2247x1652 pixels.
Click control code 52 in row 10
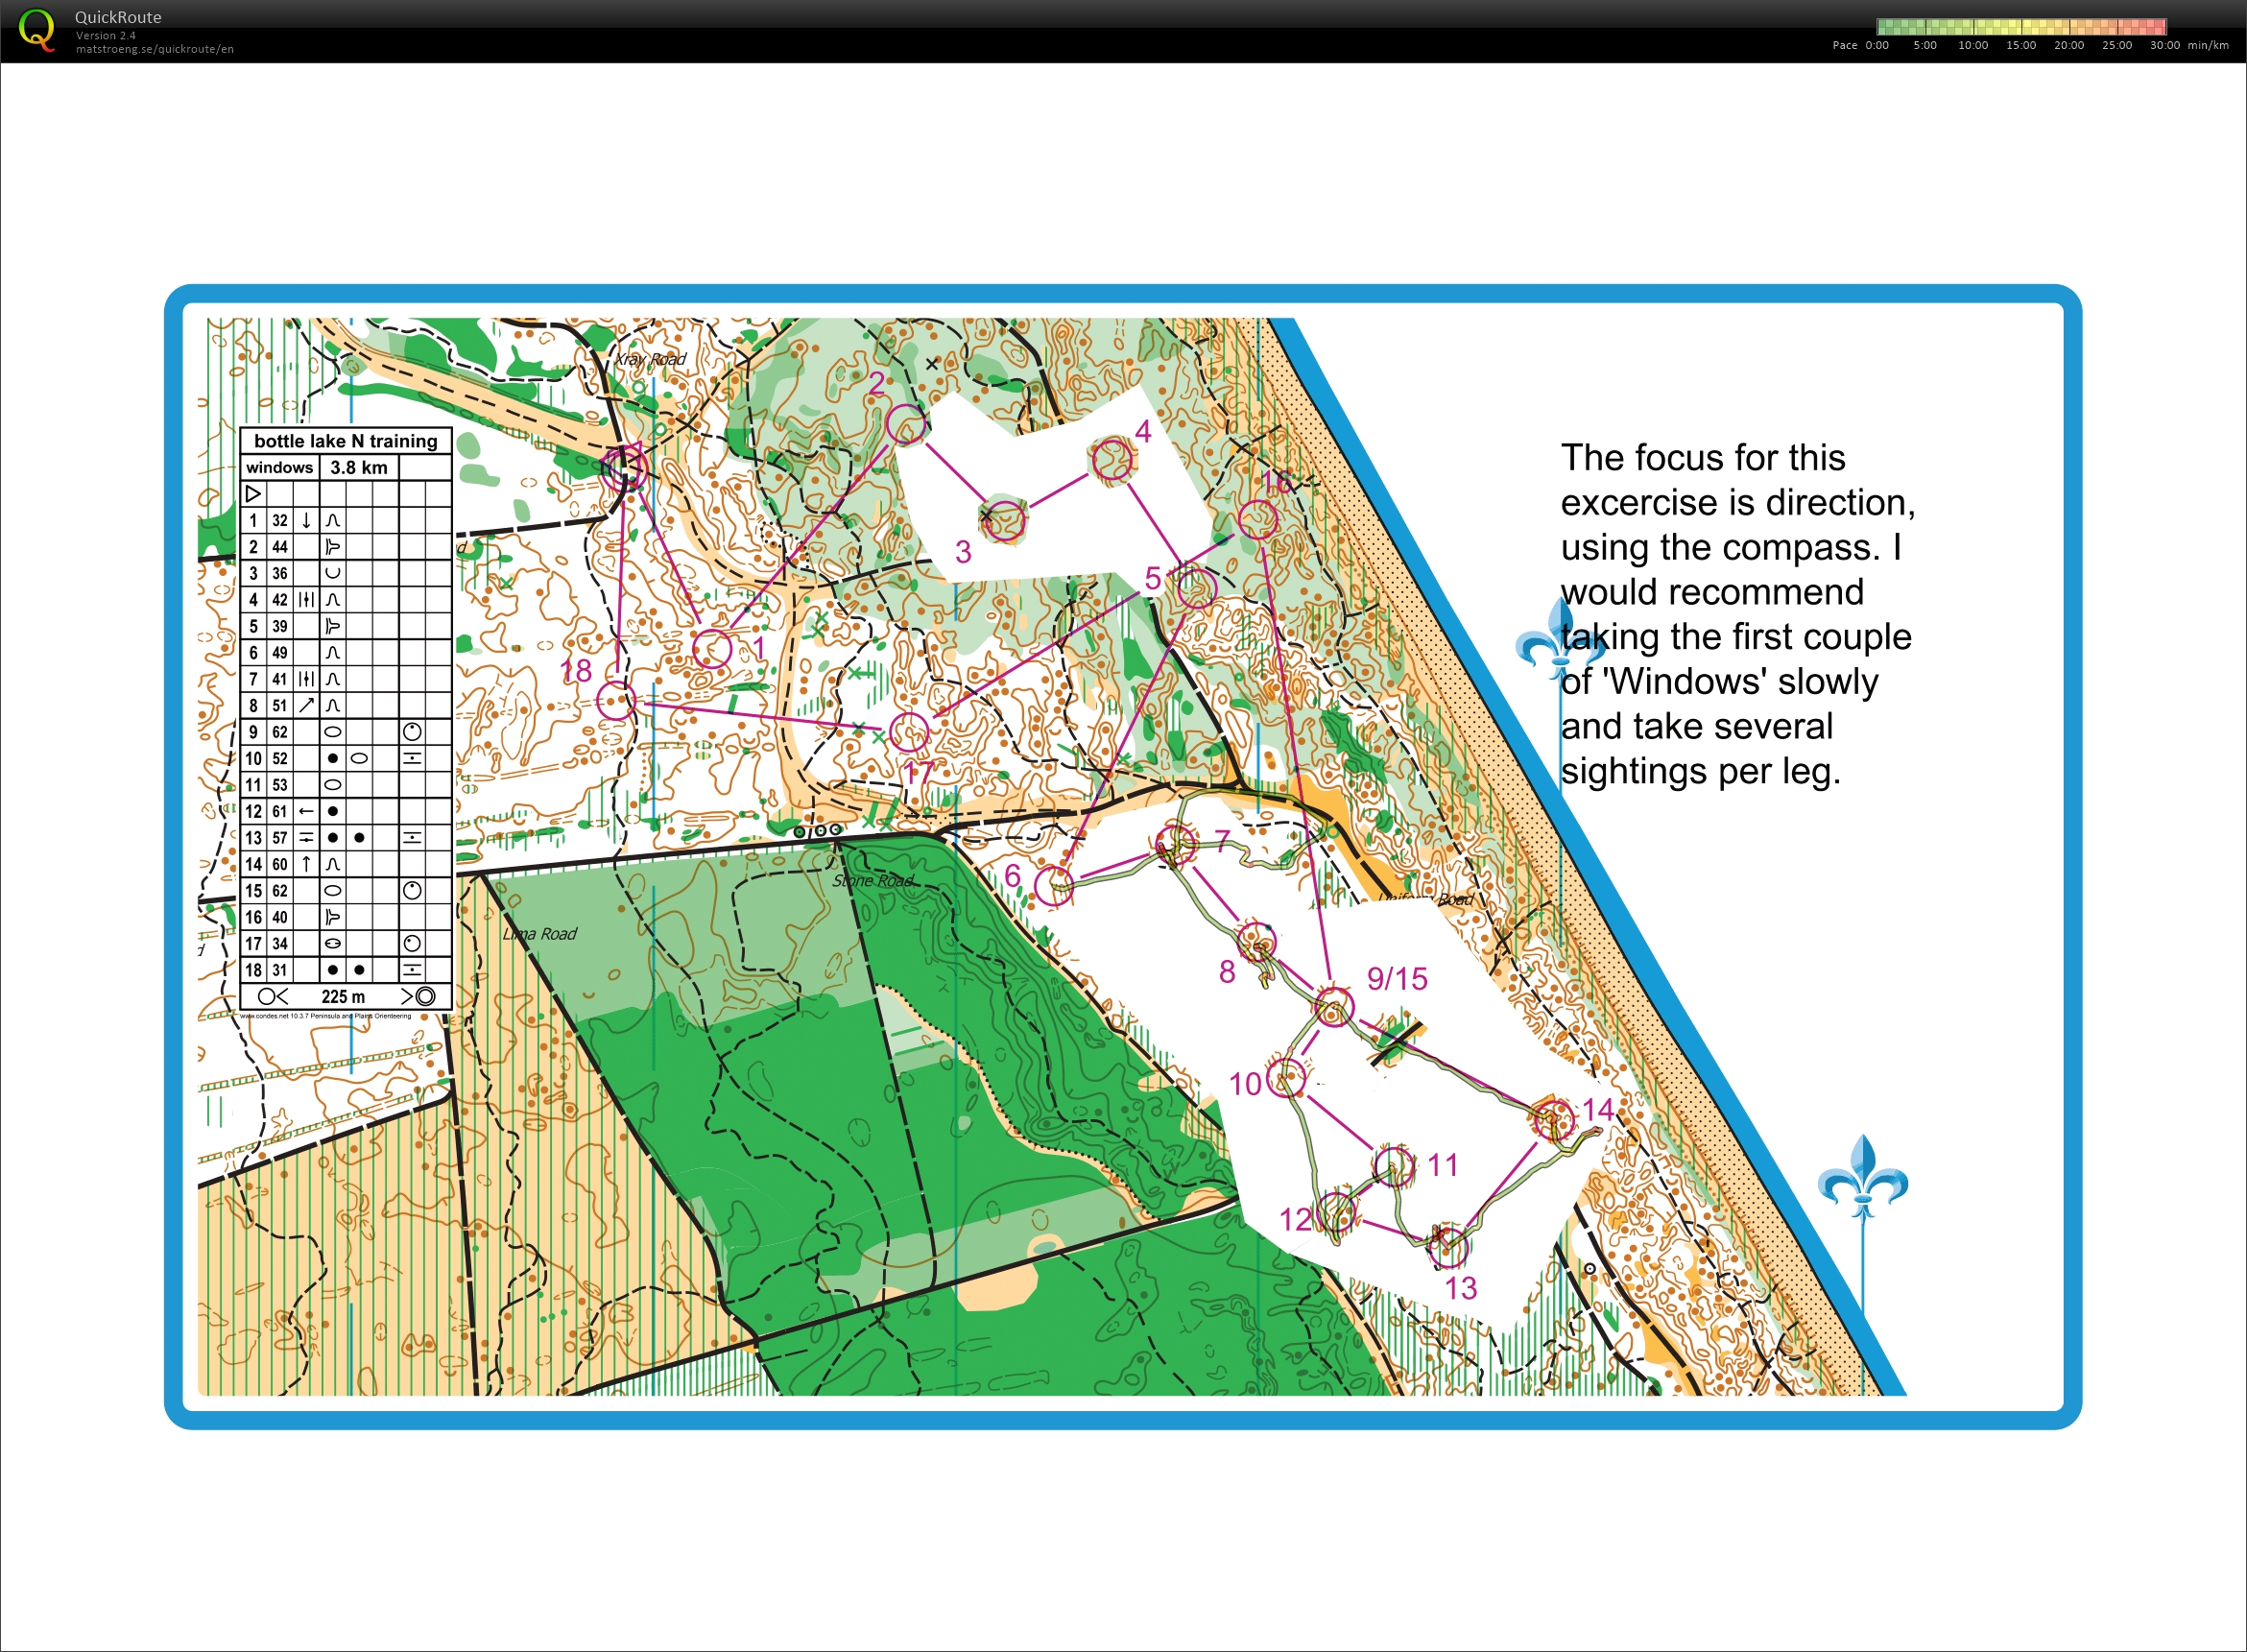[x=280, y=759]
